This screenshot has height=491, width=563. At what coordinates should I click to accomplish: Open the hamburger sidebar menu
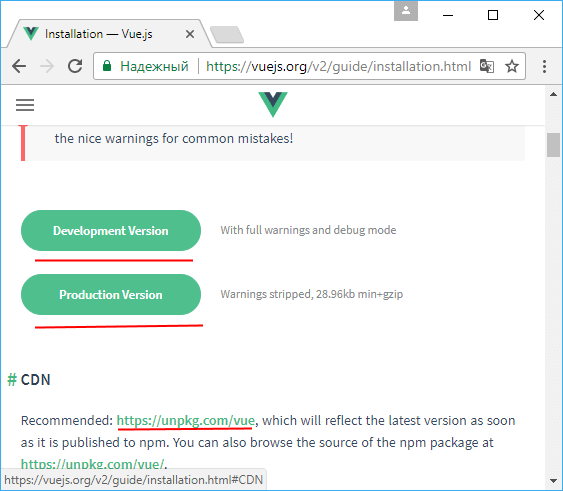click(x=25, y=105)
